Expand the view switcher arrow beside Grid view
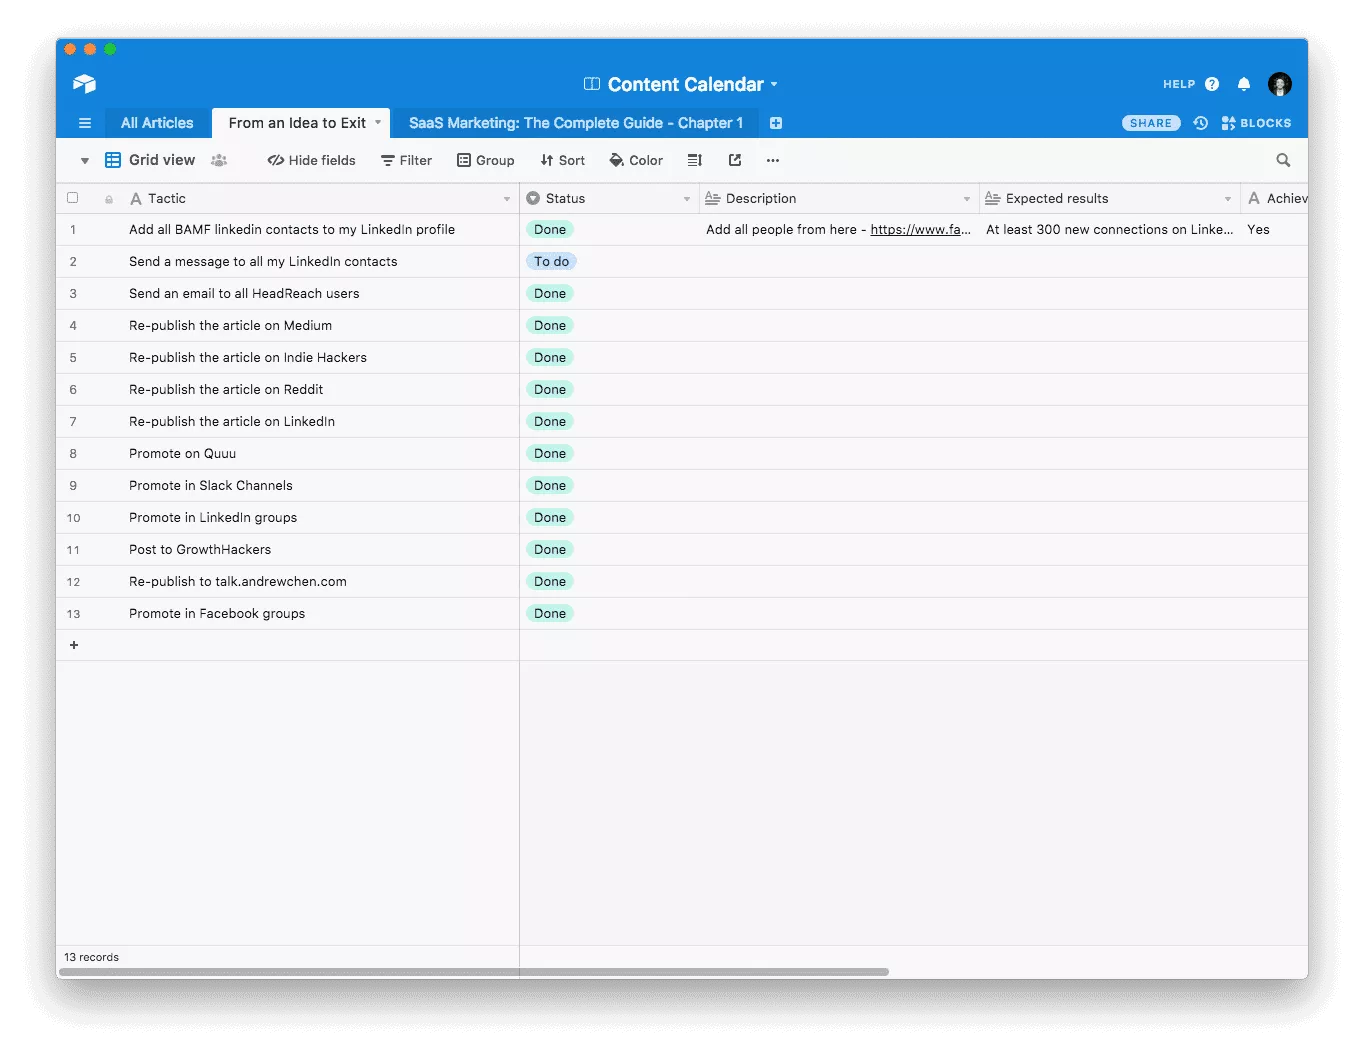The image size is (1364, 1053). coord(85,160)
